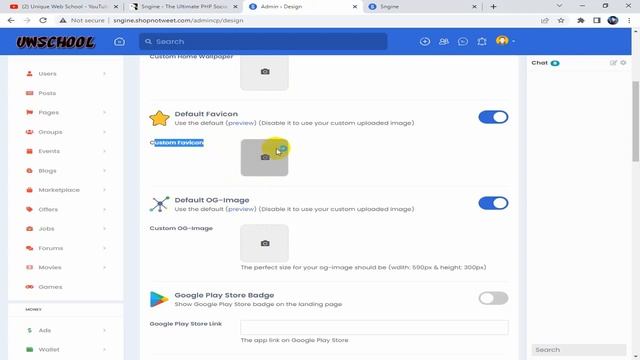This screenshot has height=360, width=640.
Task: Open notifications bell icon
Action: (x=482, y=42)
